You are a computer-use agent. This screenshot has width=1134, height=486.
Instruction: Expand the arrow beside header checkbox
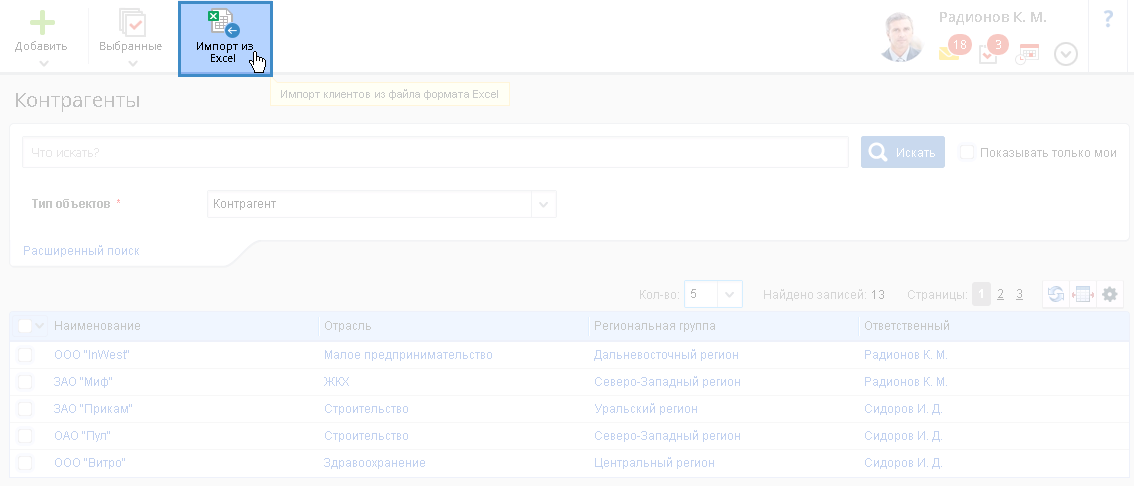(x=39, y=326)
